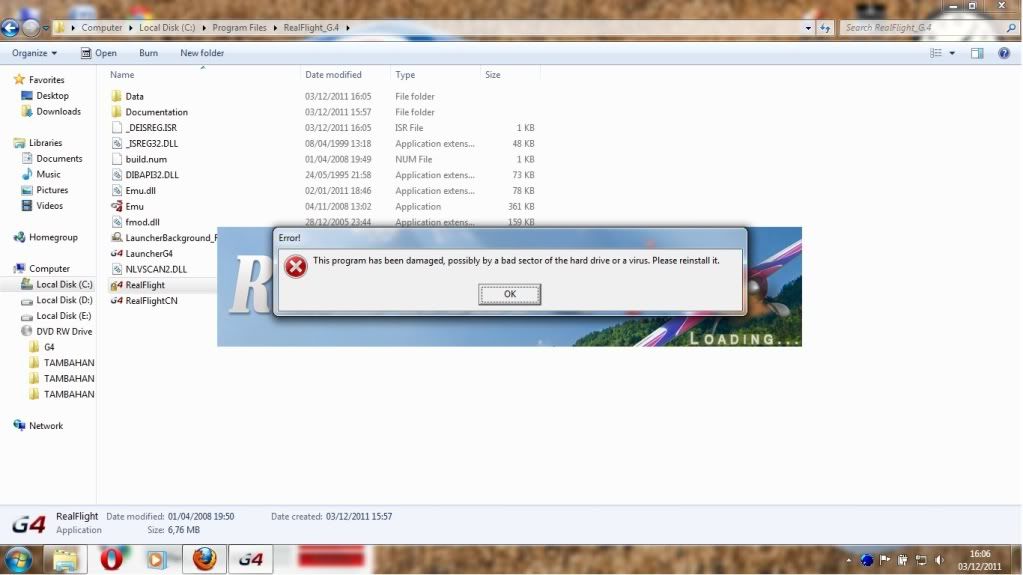This screenshot has width=1023, height=575.
Task: Click New folder in the toolbar
Action: 202,53
